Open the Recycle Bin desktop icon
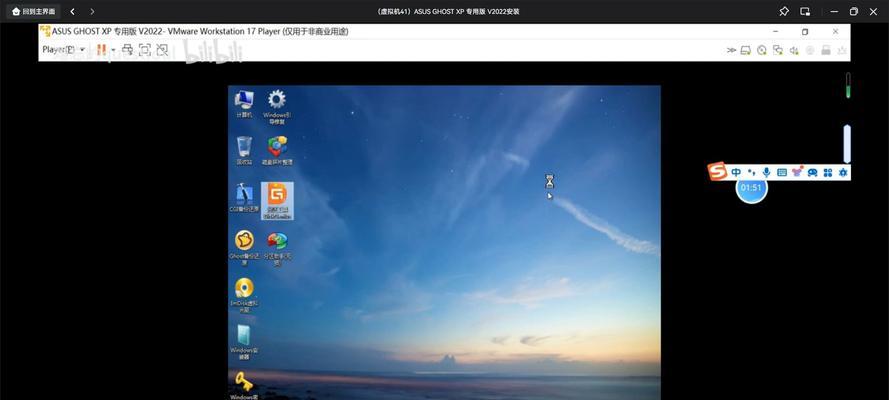889x400 pixels. tap(244, 151)
